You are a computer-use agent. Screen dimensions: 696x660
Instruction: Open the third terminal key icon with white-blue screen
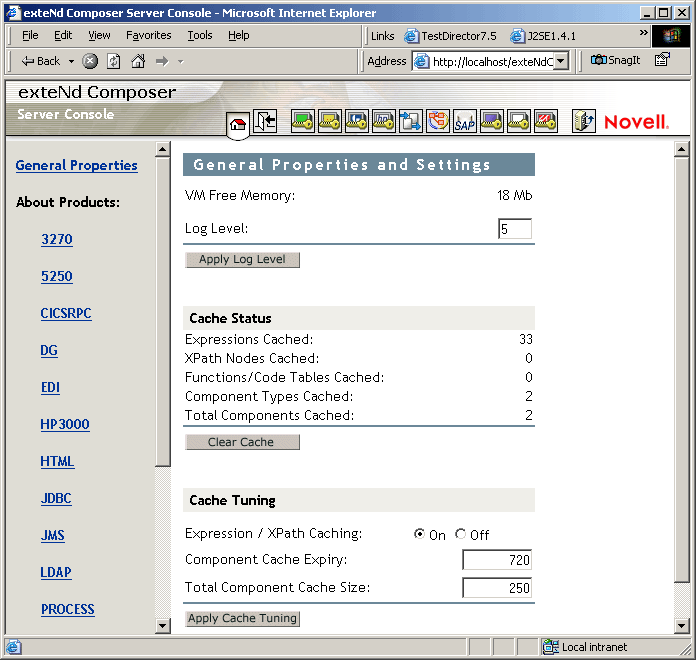coord(356,121)
